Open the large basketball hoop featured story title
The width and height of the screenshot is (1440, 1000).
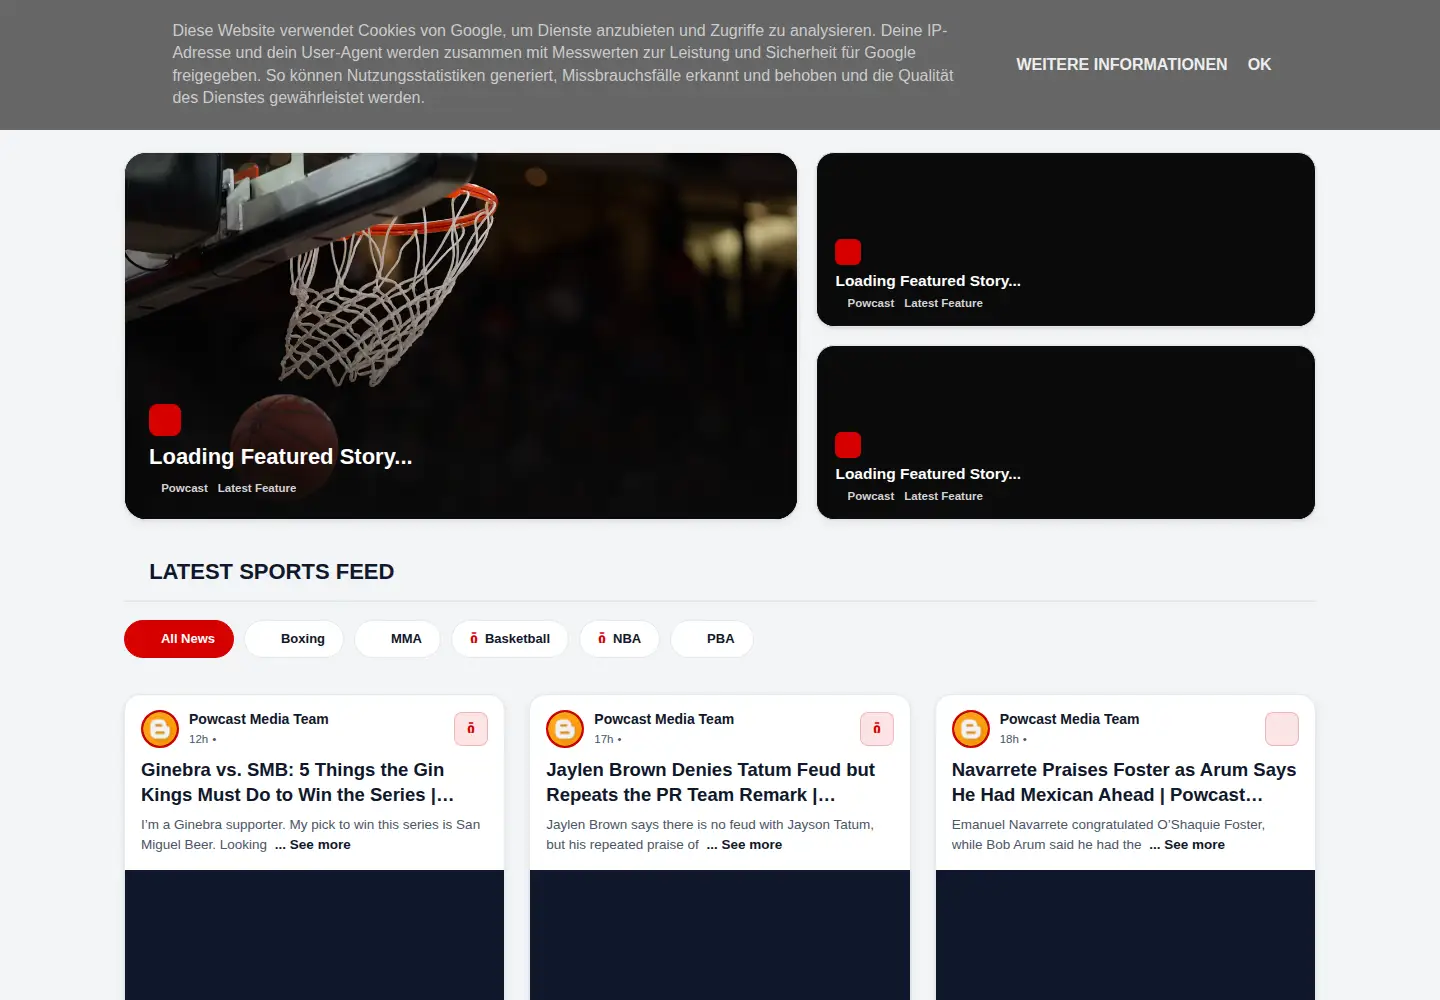[x=281, y=457]
